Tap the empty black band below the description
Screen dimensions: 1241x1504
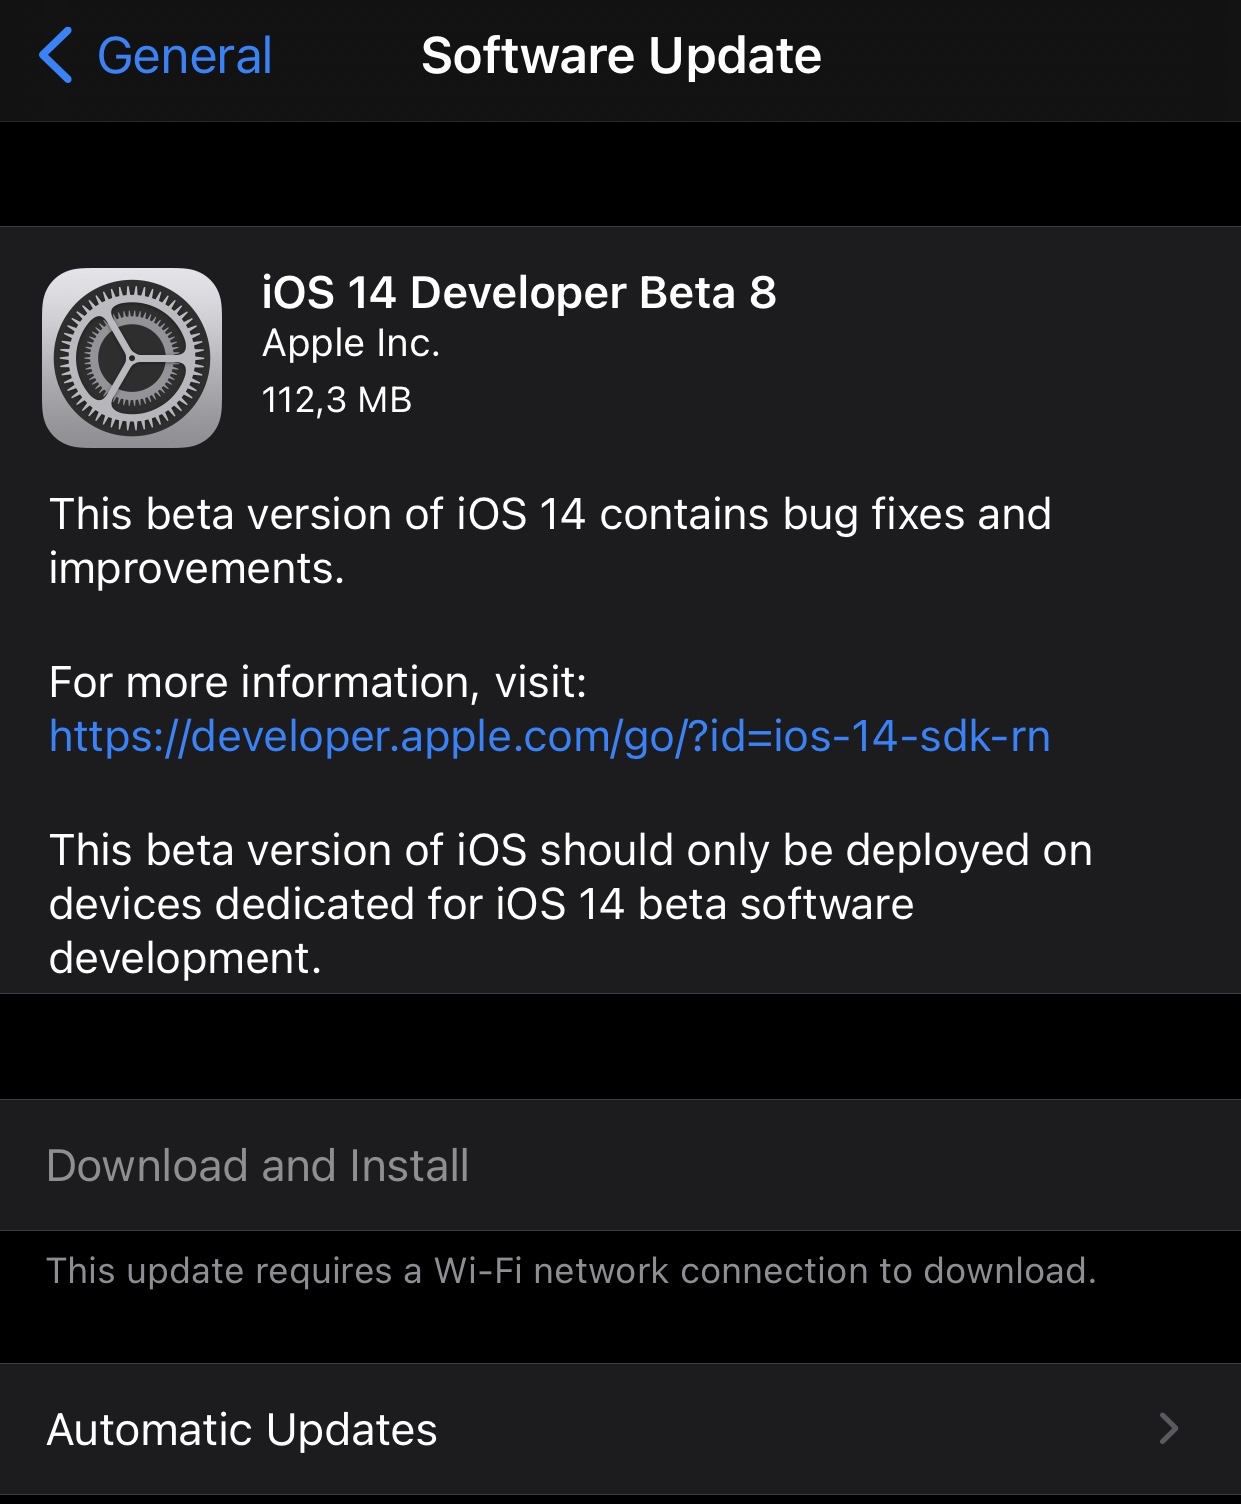coord(620,1046)
